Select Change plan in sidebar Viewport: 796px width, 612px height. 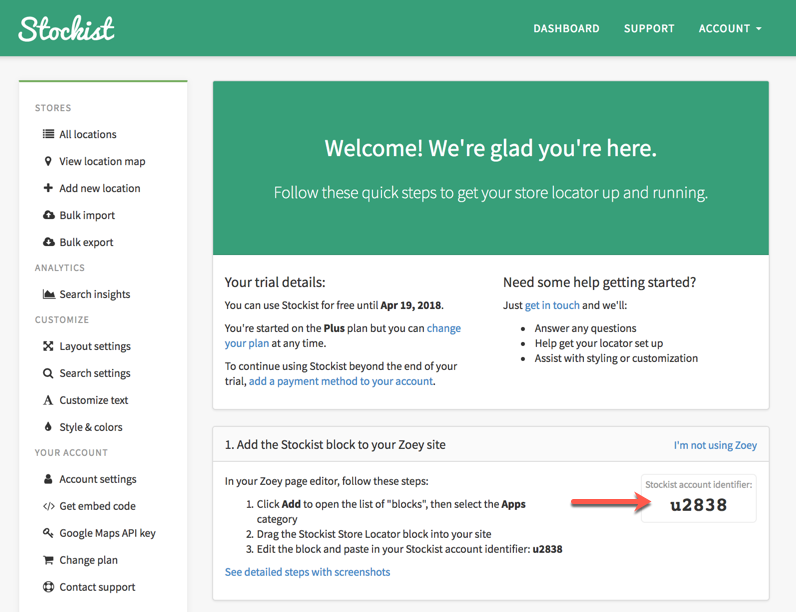tap(88, 560)
